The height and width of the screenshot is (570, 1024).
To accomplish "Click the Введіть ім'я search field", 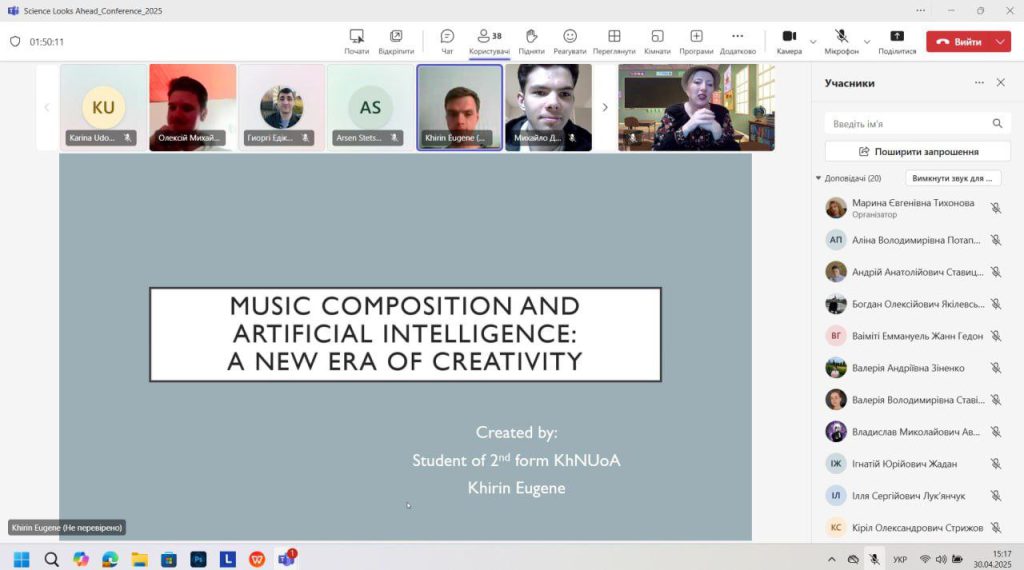I will coord(907,124).
